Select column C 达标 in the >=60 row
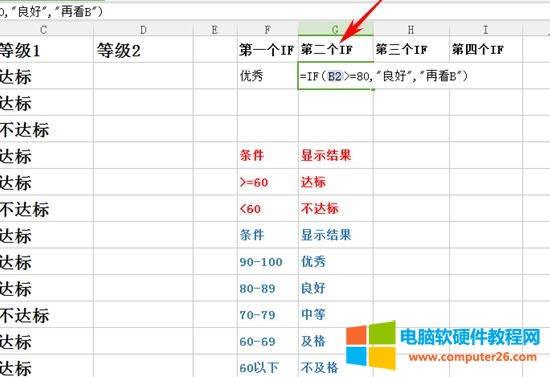 point(47,182)
